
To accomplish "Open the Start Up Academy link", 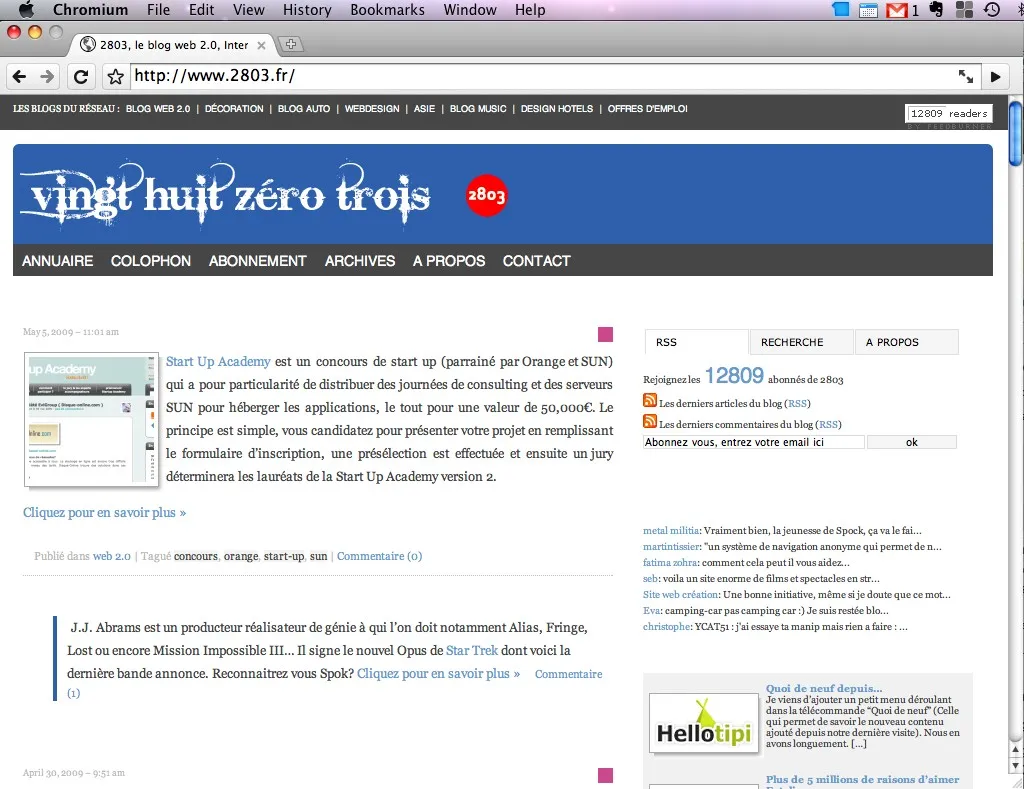I will point(217,361).
